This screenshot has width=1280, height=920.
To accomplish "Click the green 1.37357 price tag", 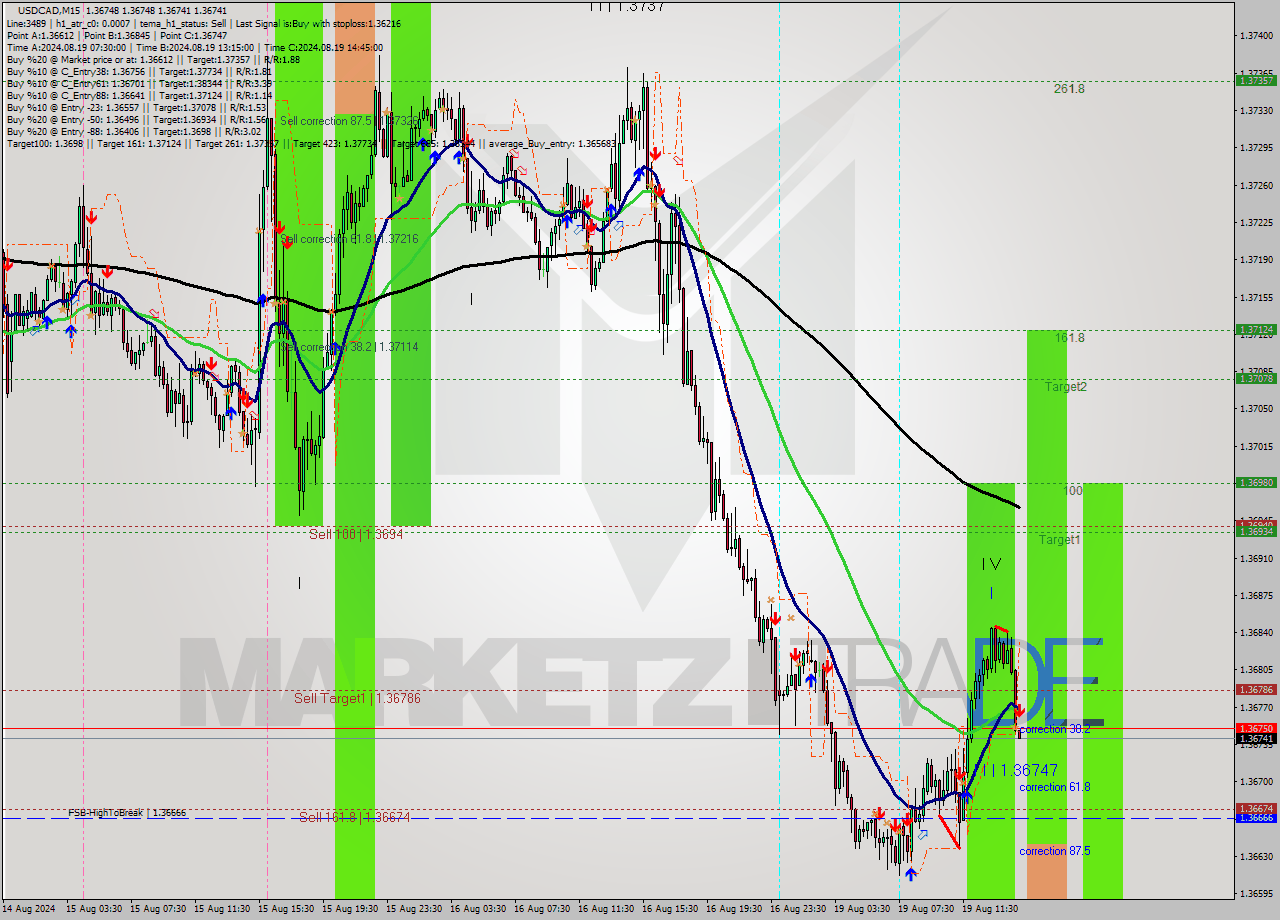I will pos(1255,80).
